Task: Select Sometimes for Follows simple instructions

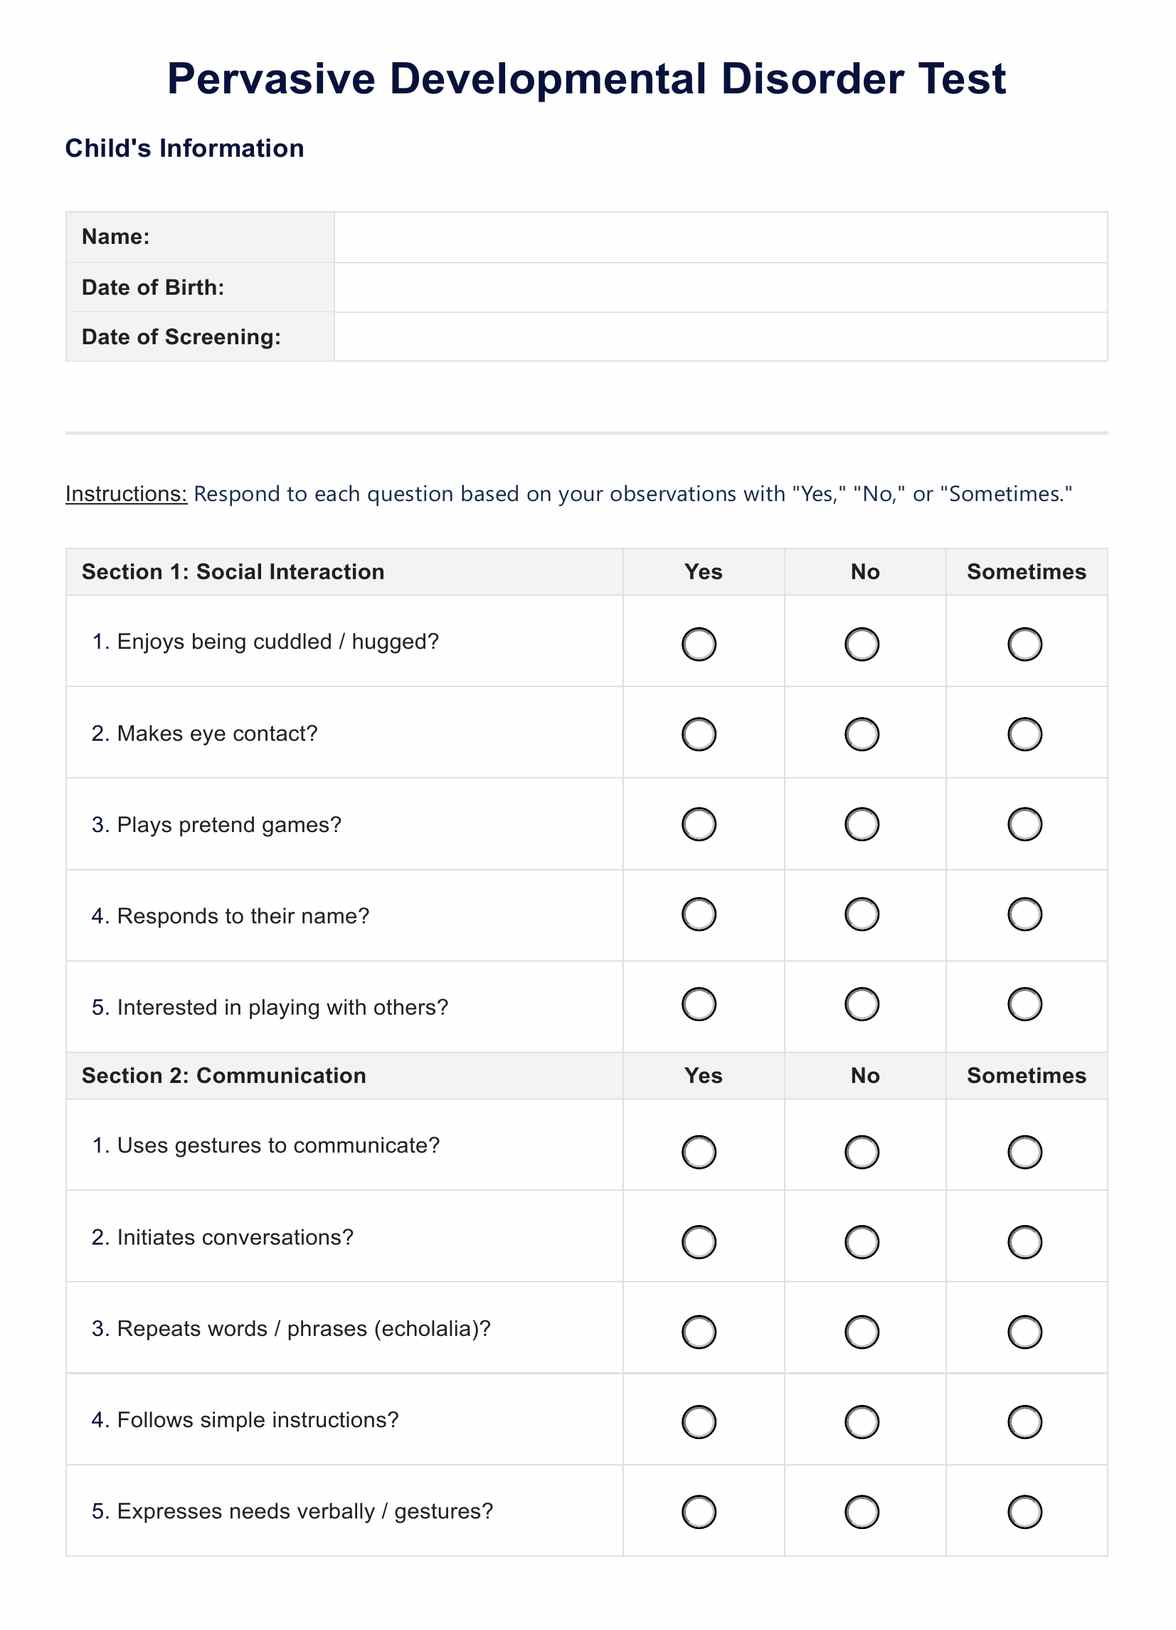Action: (1025, 1421)
